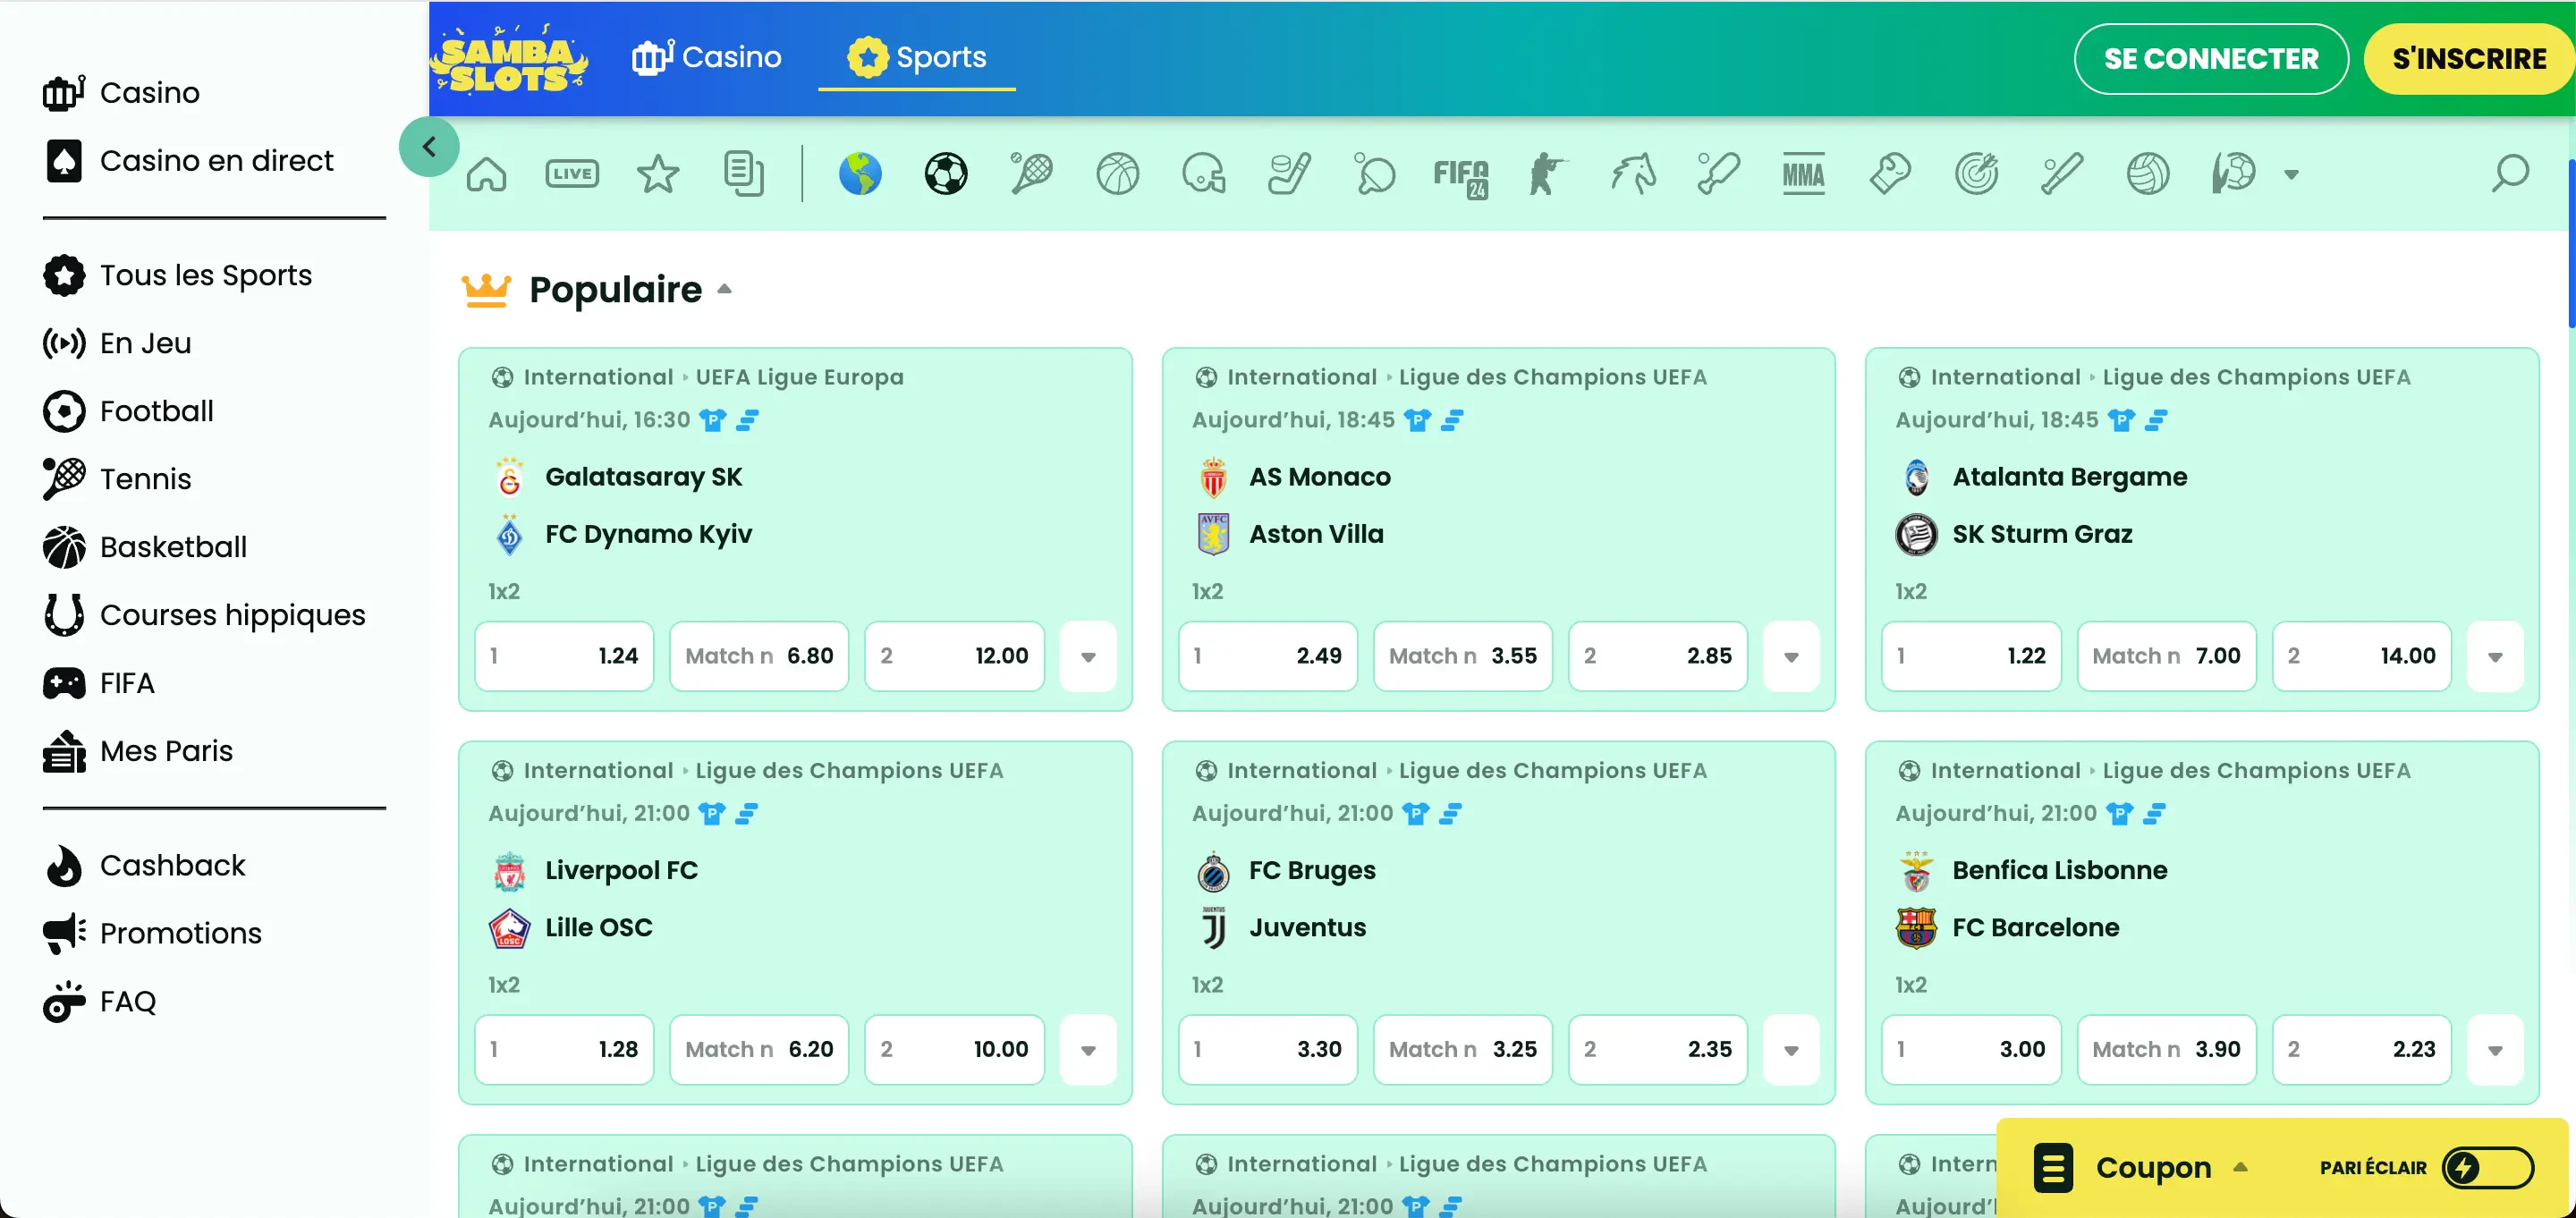Viewport: 2576px width, 1218px height.
Task: Open Tous les Sports in sidebar
Action: 178,275
